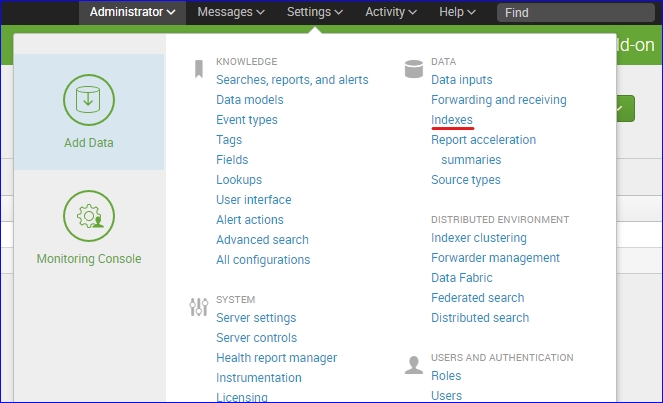Viewport: 663px width, 403px height.
Task: Open the Roles link
Action: (446, 376)
